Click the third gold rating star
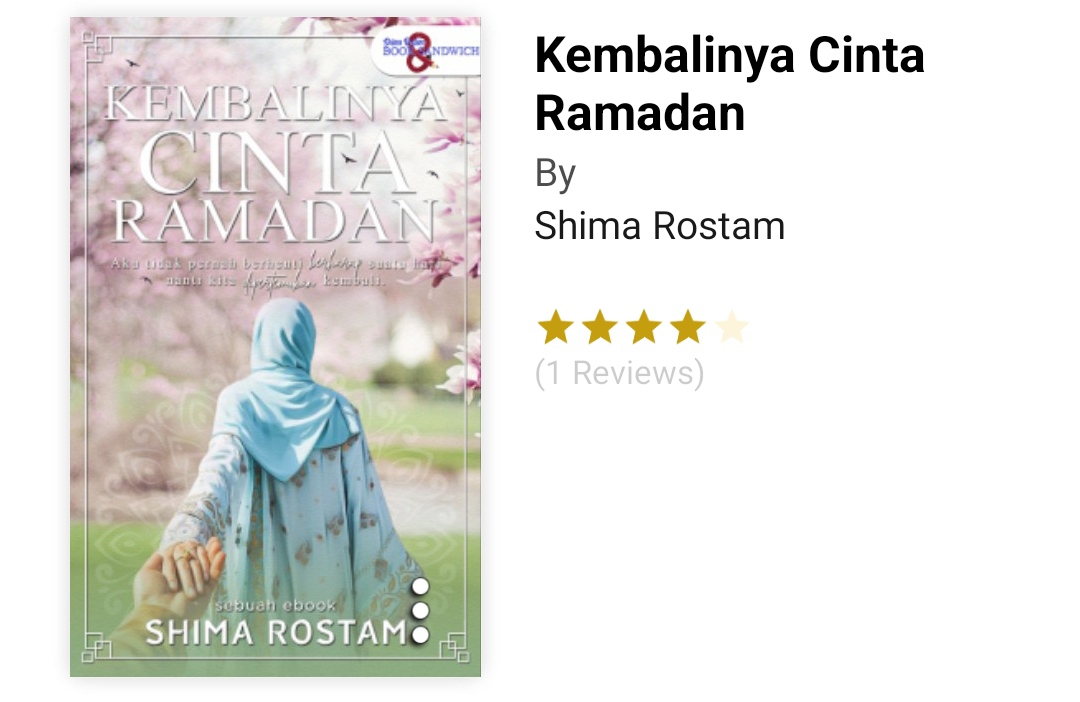The width and height of the screenshot is (1080, 702). tap(643, 327)
